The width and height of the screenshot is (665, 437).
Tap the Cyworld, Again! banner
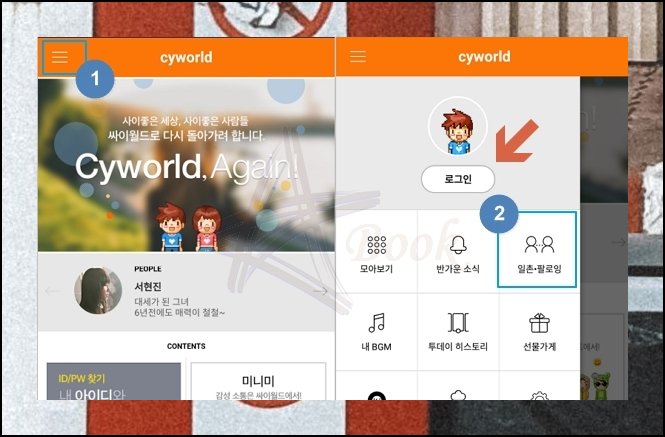coord(187,166)
